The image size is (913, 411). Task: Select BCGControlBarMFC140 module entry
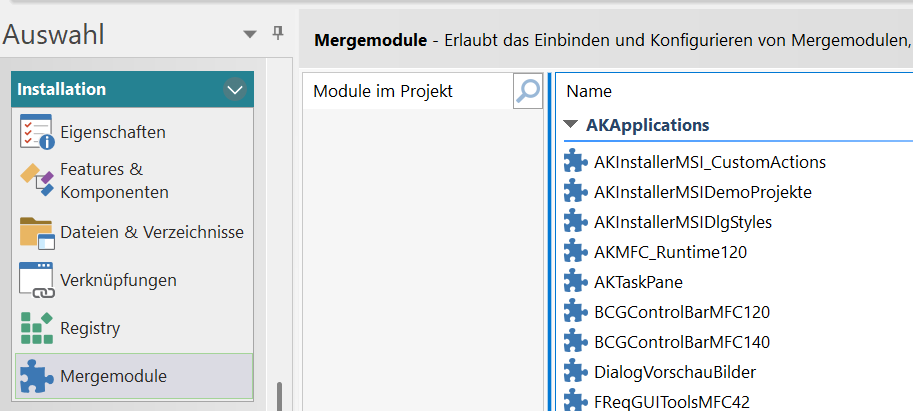coord(681,342)
